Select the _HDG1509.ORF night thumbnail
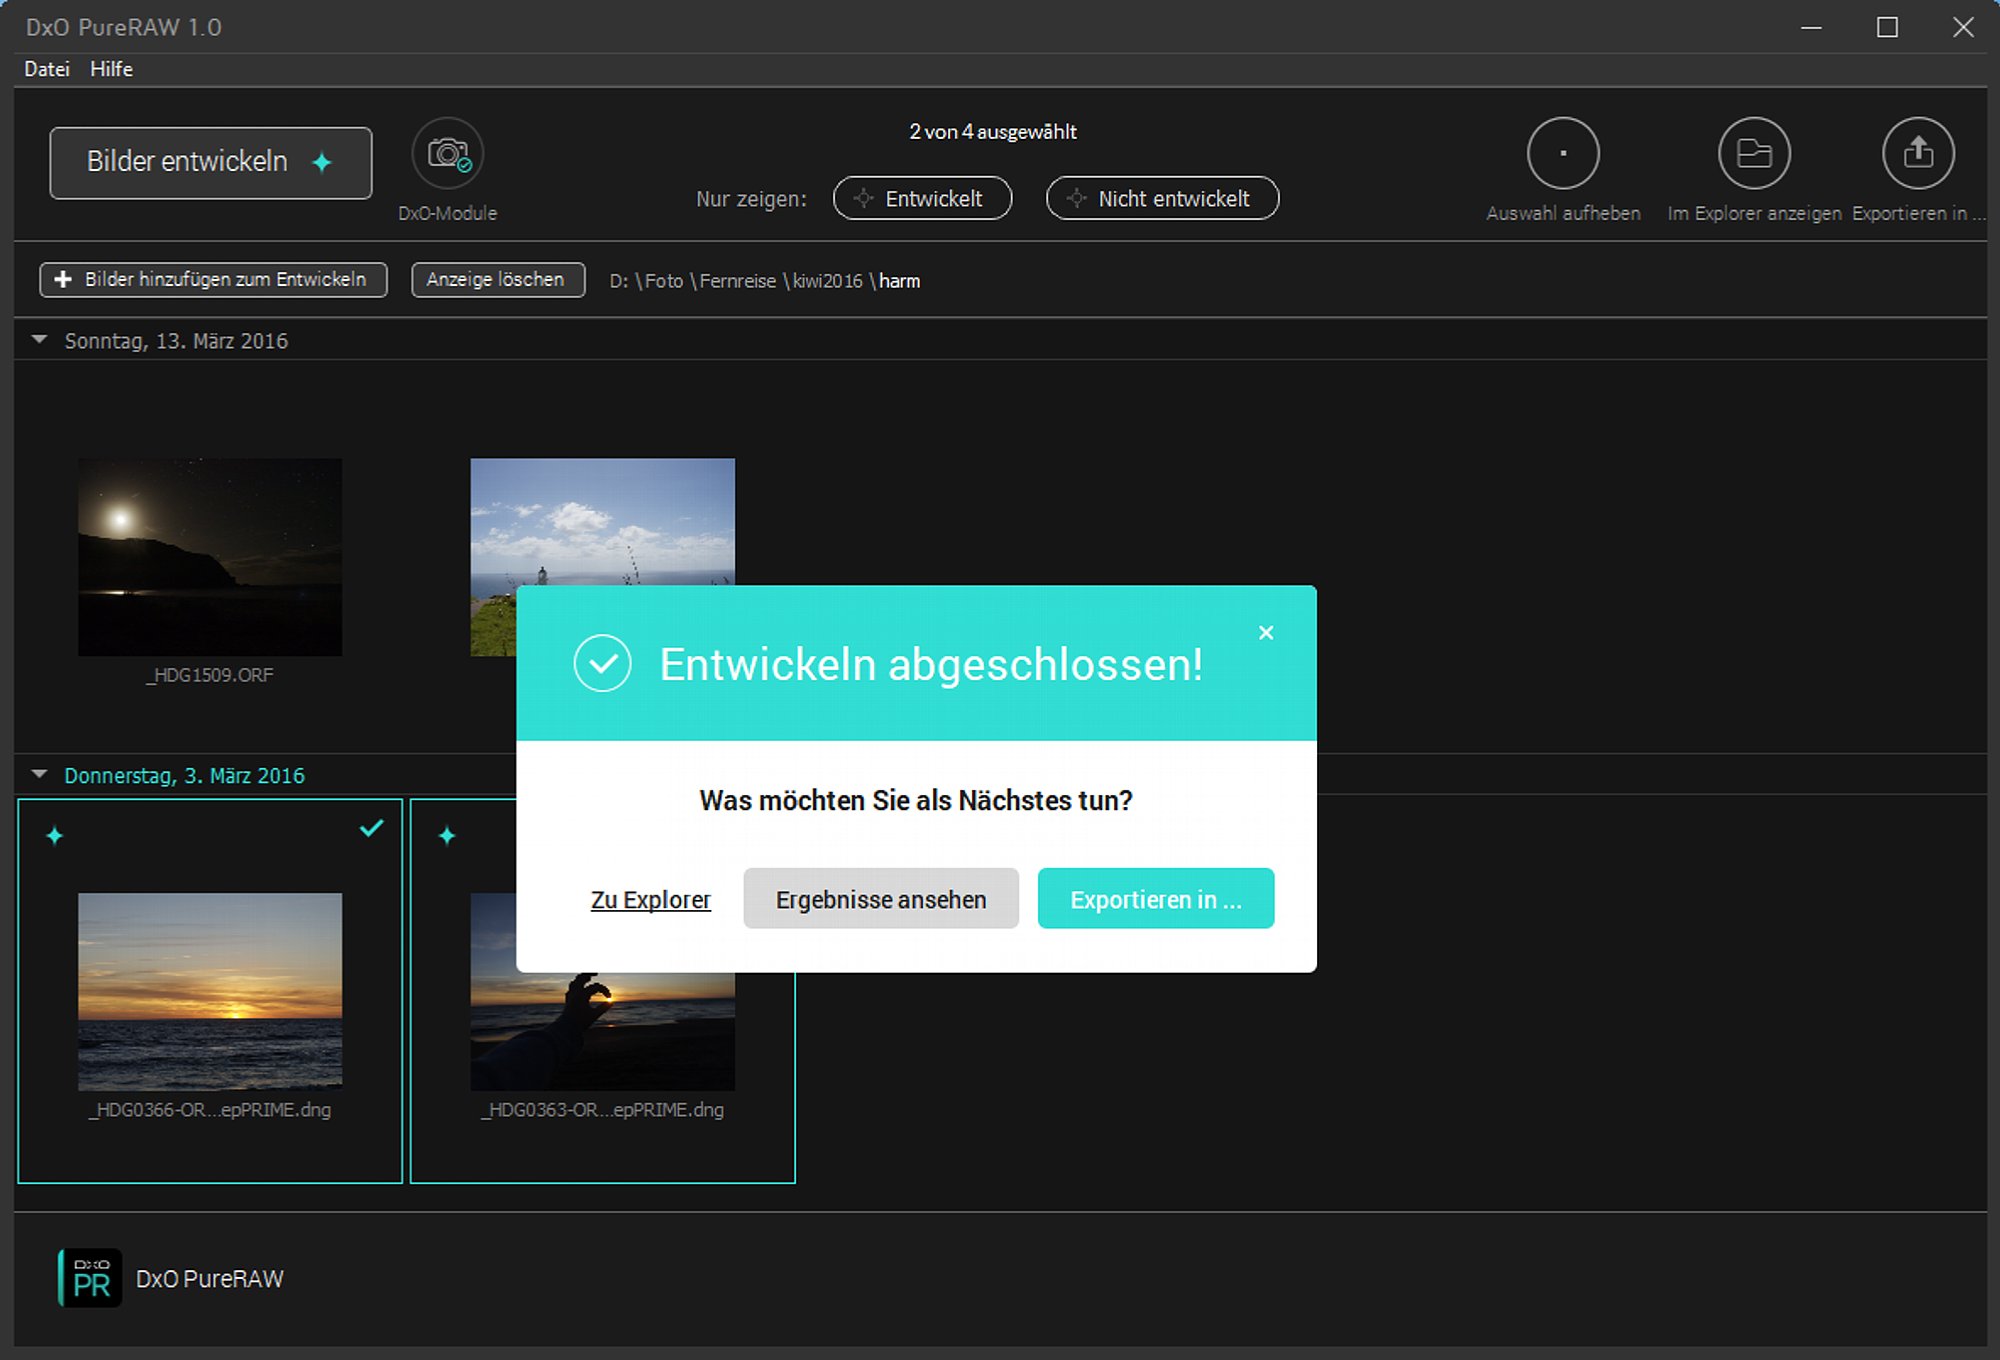This screenshot has width=2000, height=1360. [210, 557]
